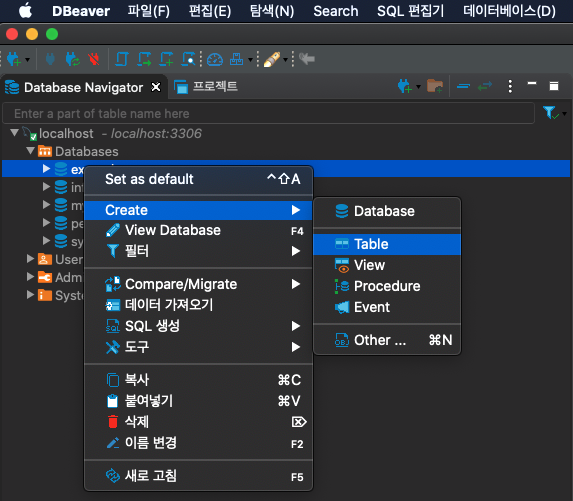Choose 삭제 in context menu
The height and width of the screenshot is (501, 573).
pos(198,422)
